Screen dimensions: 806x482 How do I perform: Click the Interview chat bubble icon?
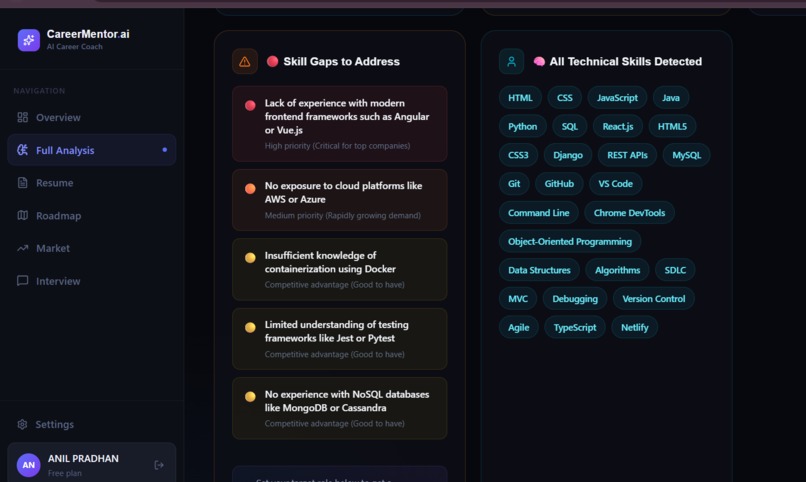tap(23, 281)
